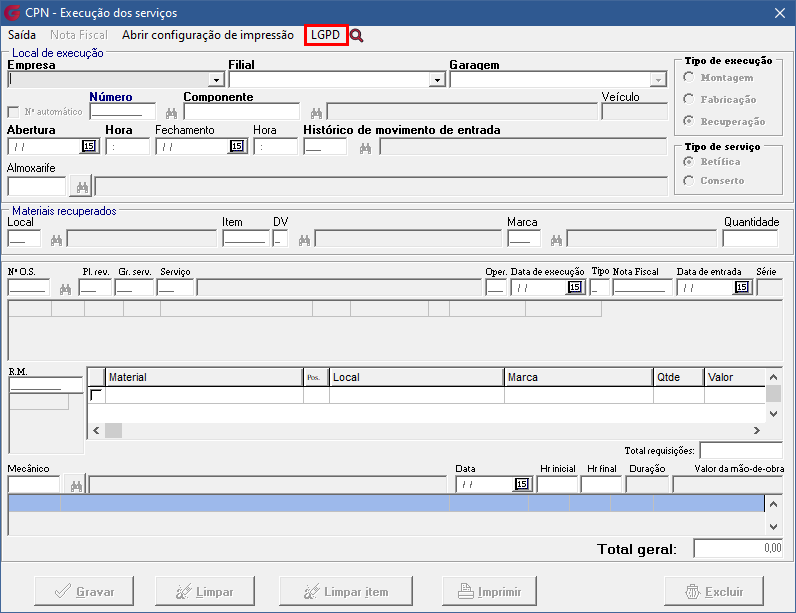
Task: Open Abrir configuração de impressão menu
Action: click(208, 35)
